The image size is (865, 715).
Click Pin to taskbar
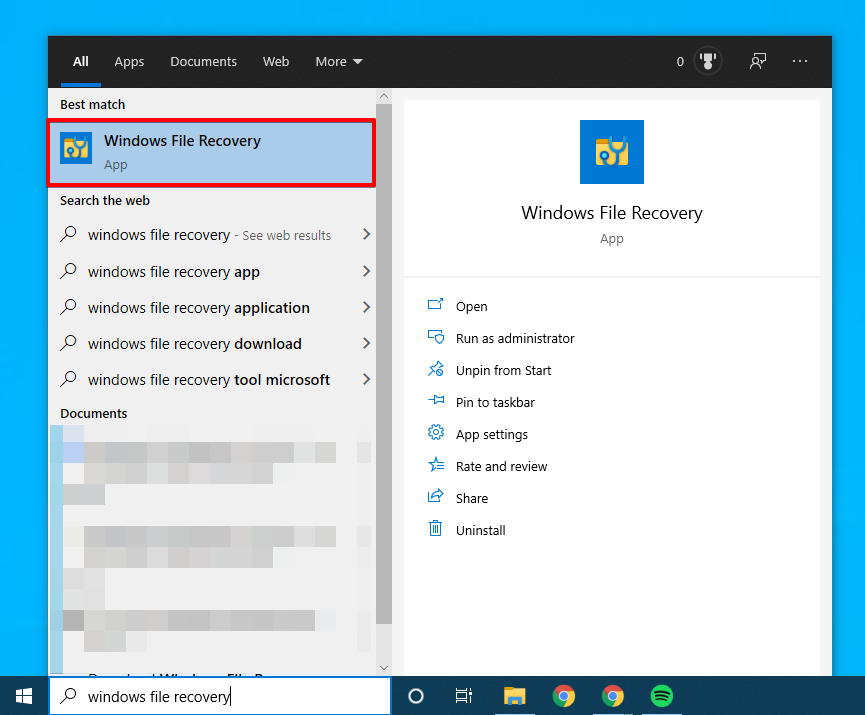[495, 402]
